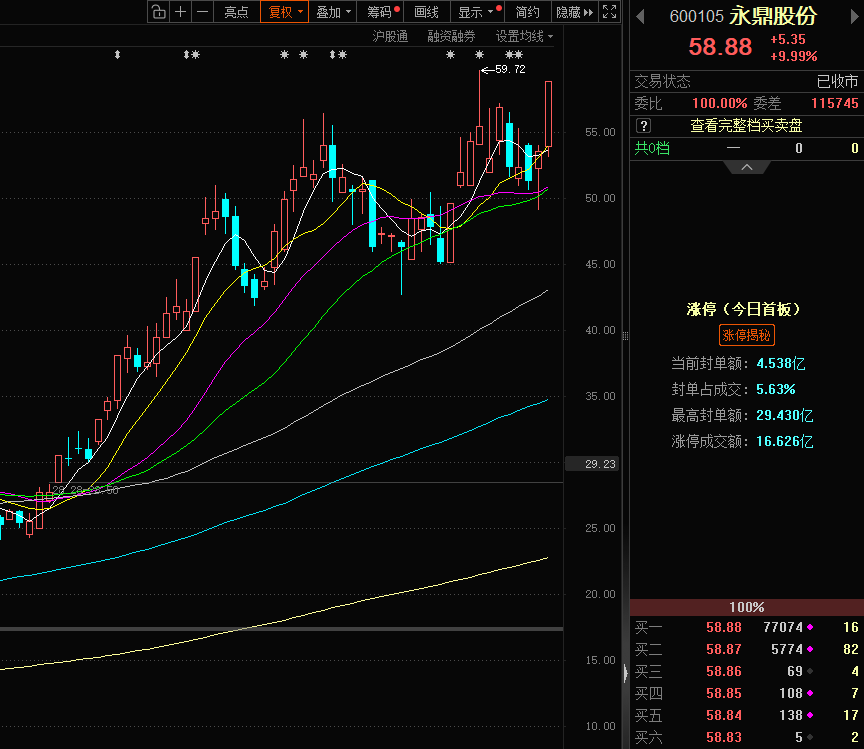Click the highlighted 29.23 axis price tag

pyautogui.click(x=592, y=464)
